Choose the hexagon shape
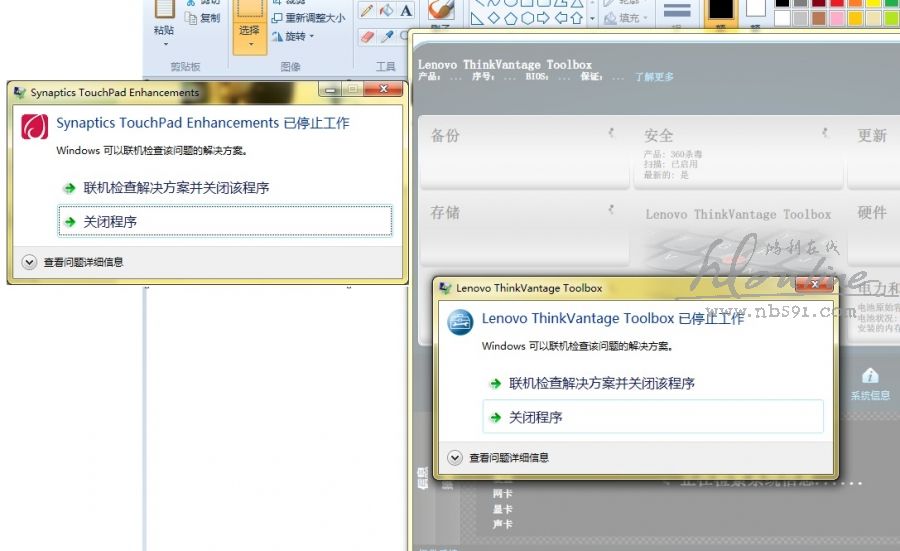The image size is (900, 551). click(x=527, y=18)
